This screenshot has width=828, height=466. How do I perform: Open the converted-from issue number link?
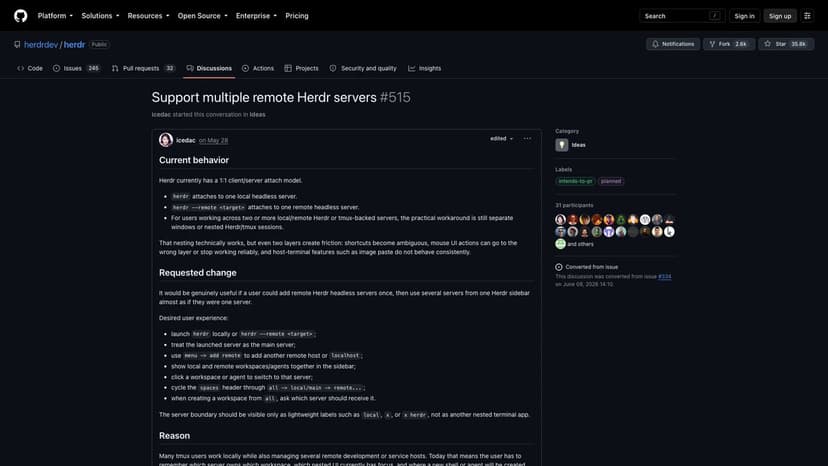click(x=664, y=276)
